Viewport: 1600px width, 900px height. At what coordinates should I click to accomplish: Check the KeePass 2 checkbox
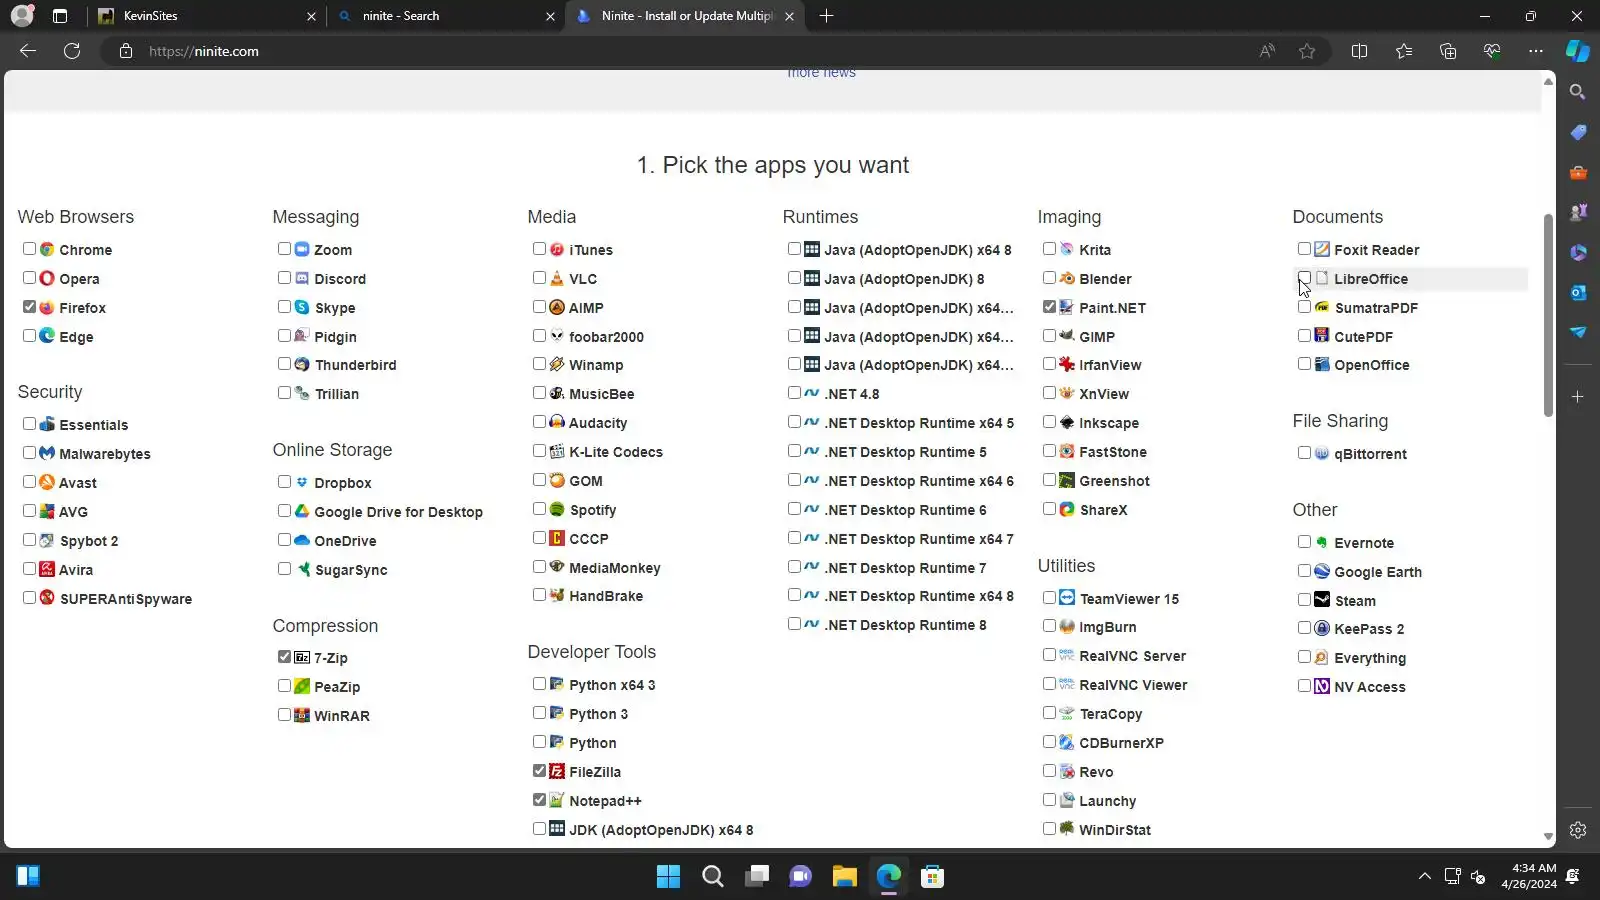pos(1304,628)
